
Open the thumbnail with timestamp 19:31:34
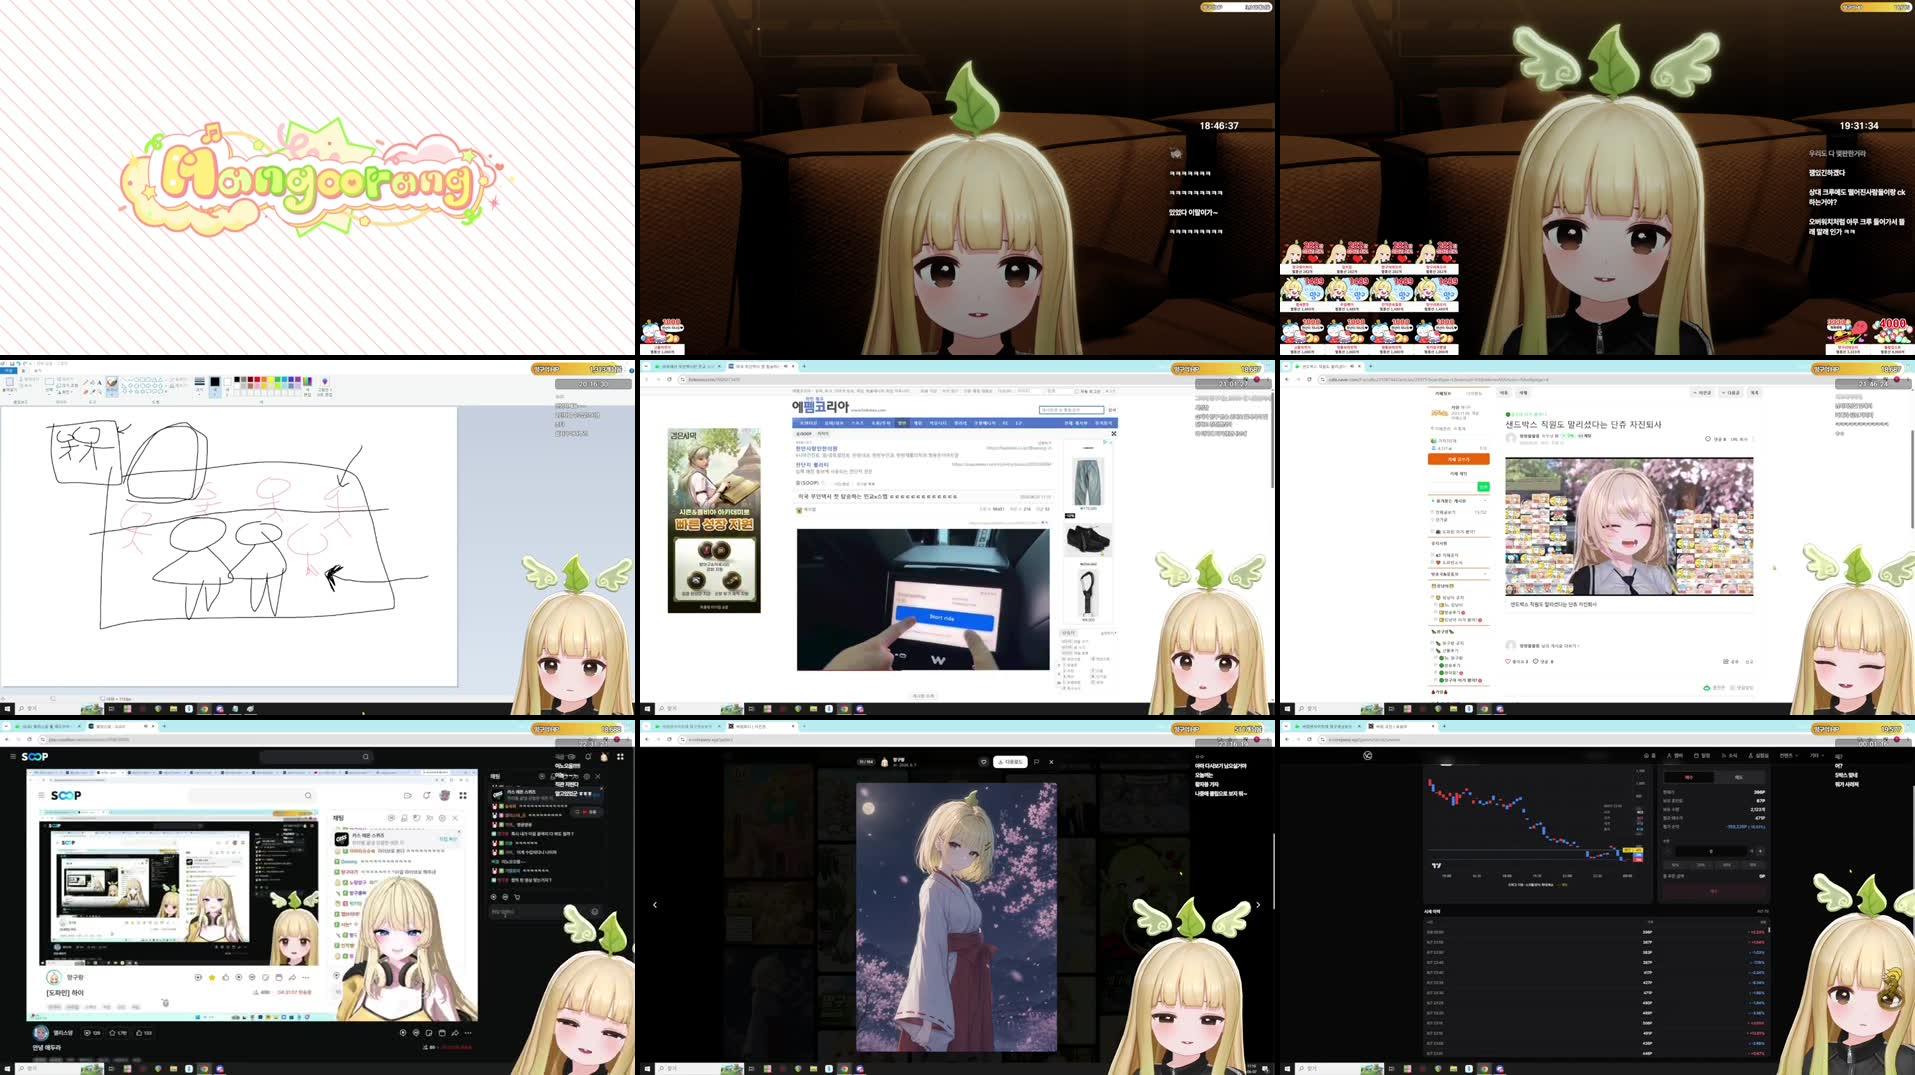point(1597,178)
